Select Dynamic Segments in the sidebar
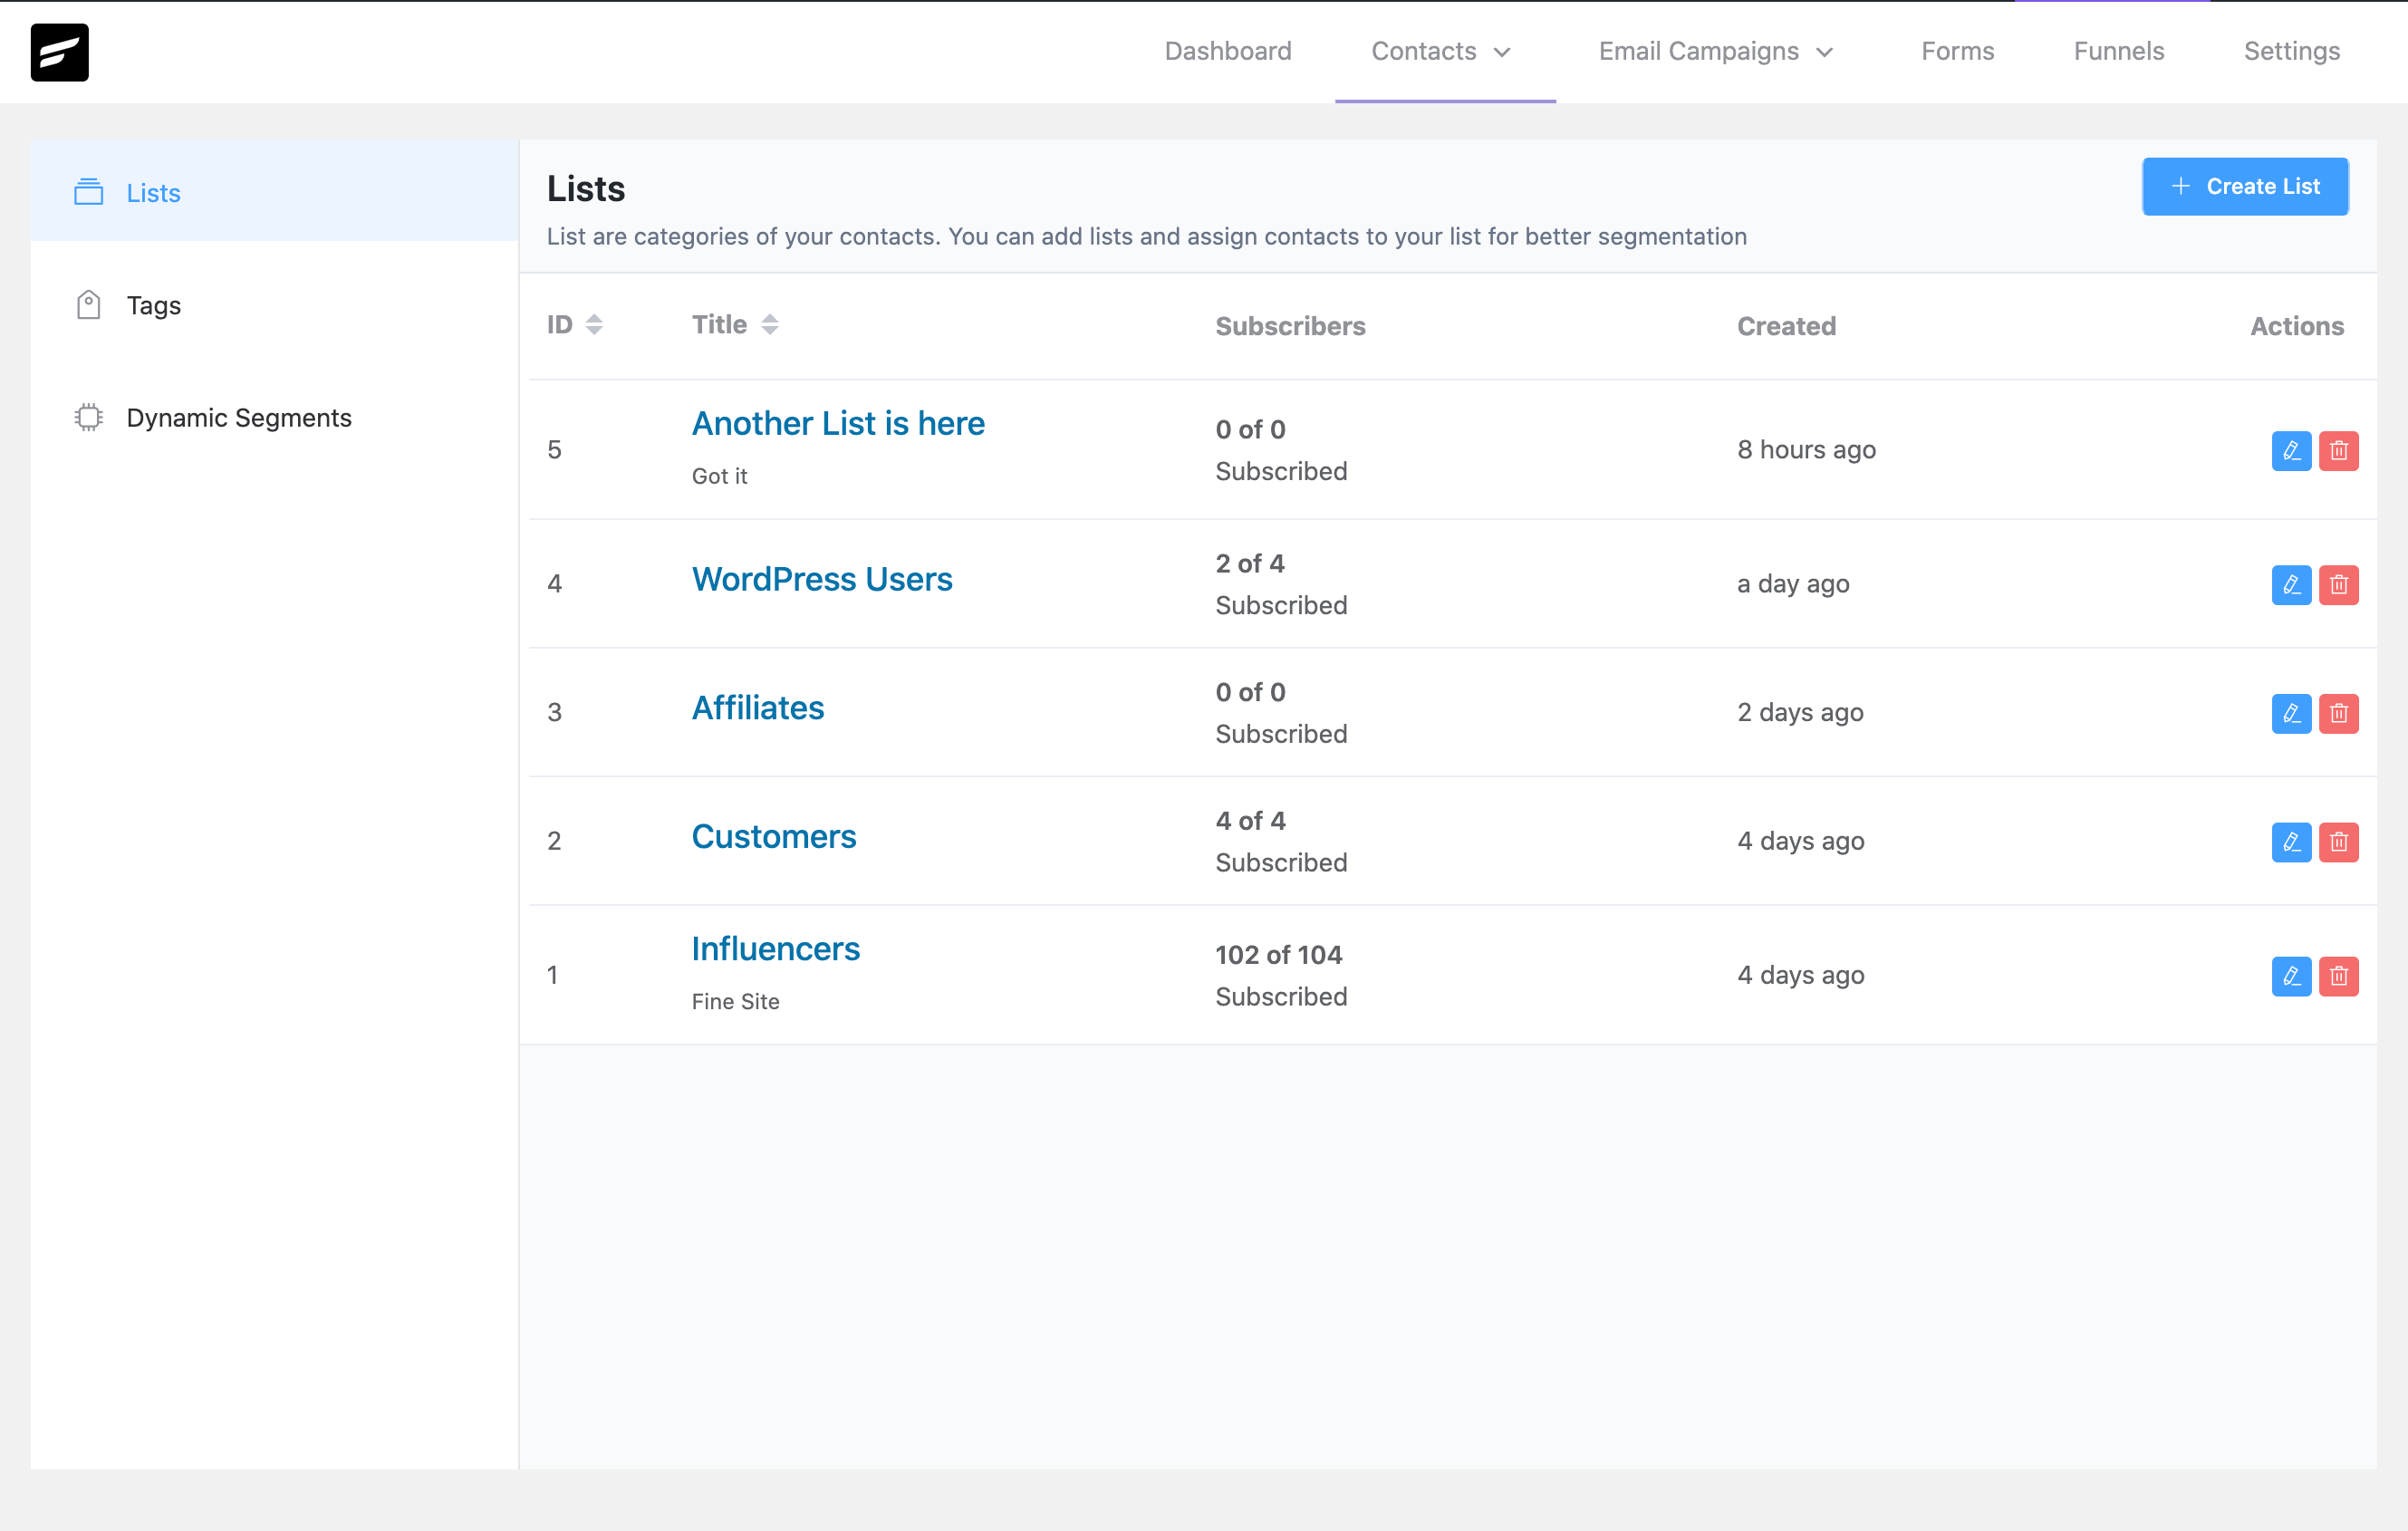The image size is (2408, 1531). (x=274, y=417)
